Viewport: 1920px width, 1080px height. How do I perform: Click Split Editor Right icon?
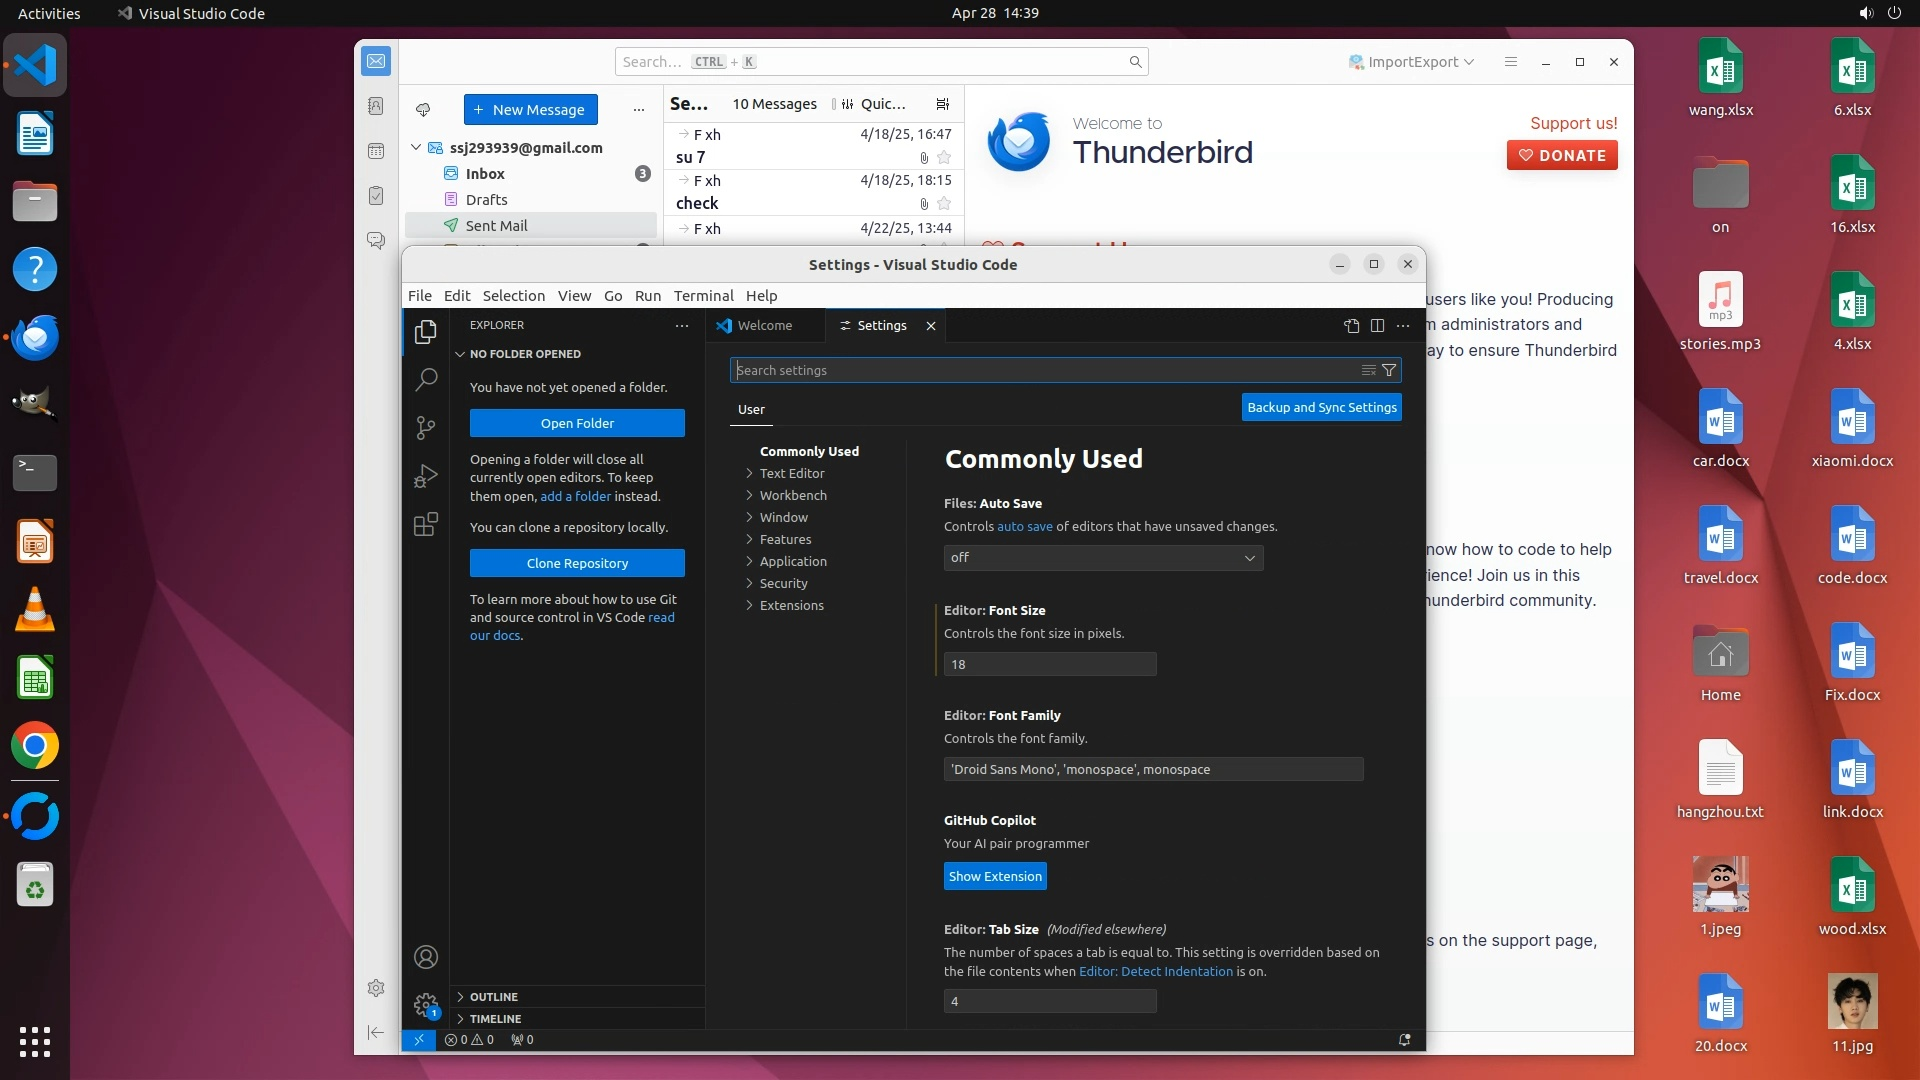click(1377, 326)
